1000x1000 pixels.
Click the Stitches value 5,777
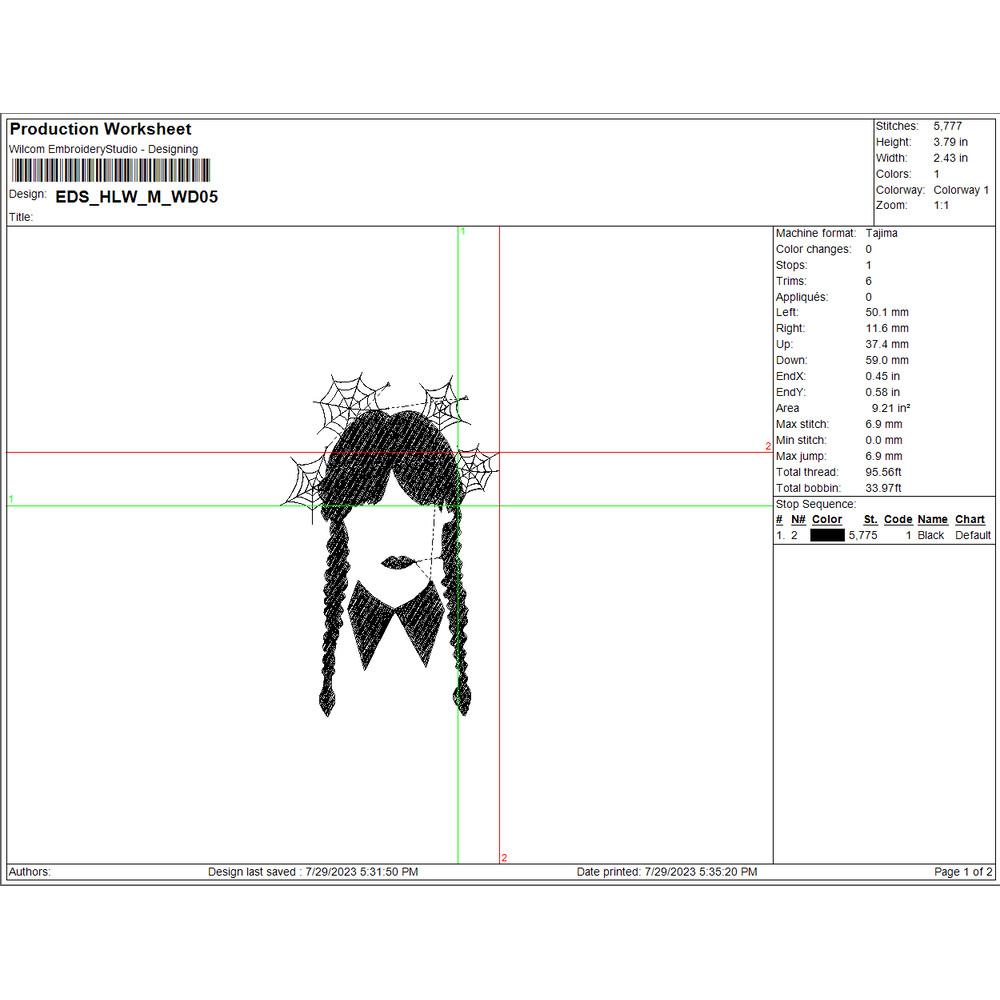948,126
